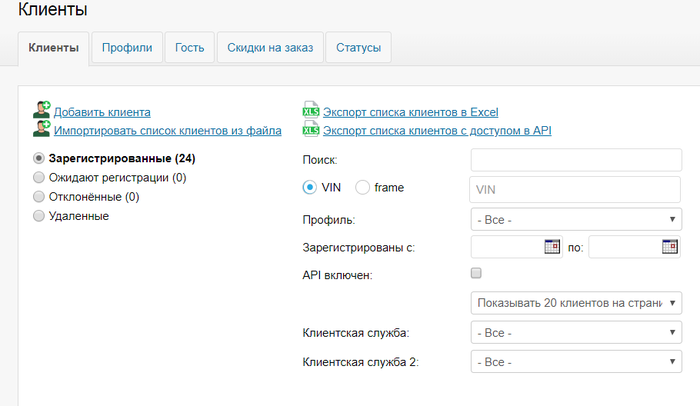Screen dimensions: 700x406
Task: Open the registration end date calendar icon
Action: [x=670, y=246]
